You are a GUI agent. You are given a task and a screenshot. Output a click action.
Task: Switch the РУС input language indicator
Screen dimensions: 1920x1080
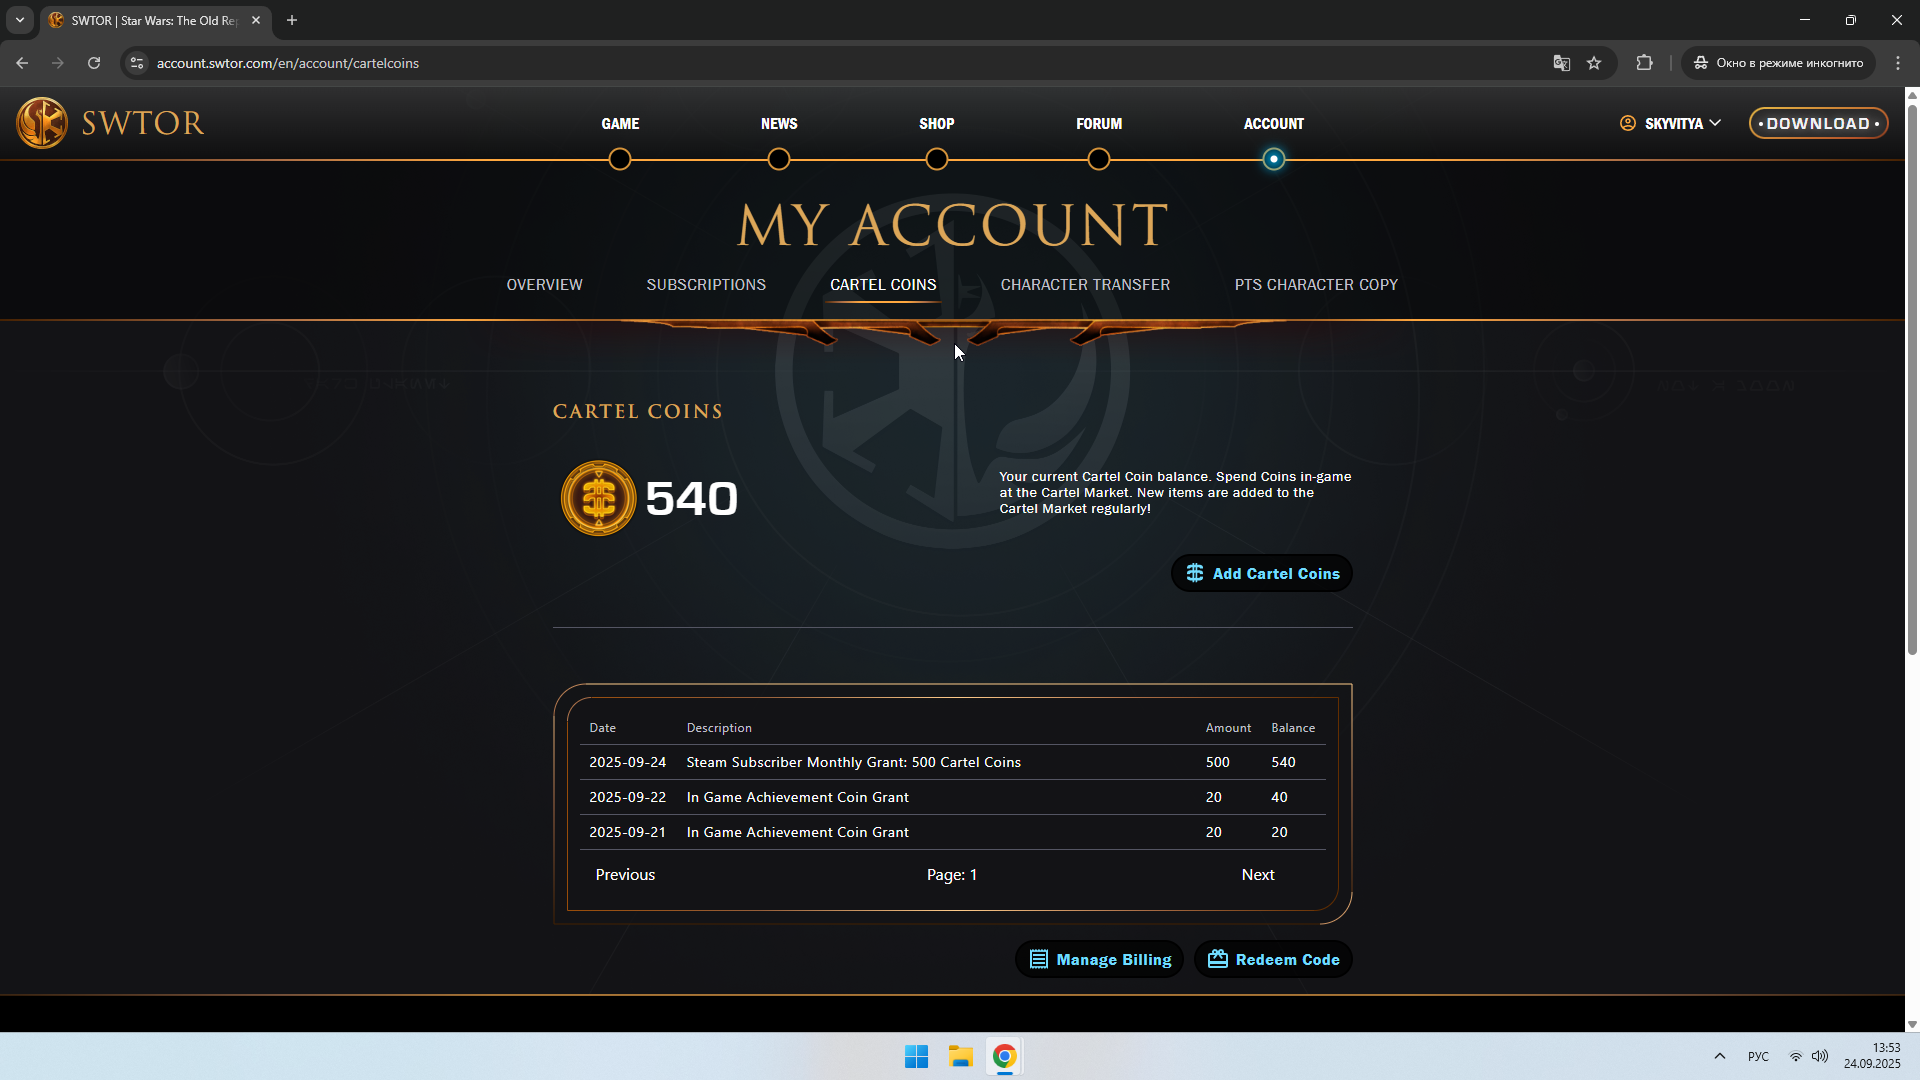point(1758,1056)
